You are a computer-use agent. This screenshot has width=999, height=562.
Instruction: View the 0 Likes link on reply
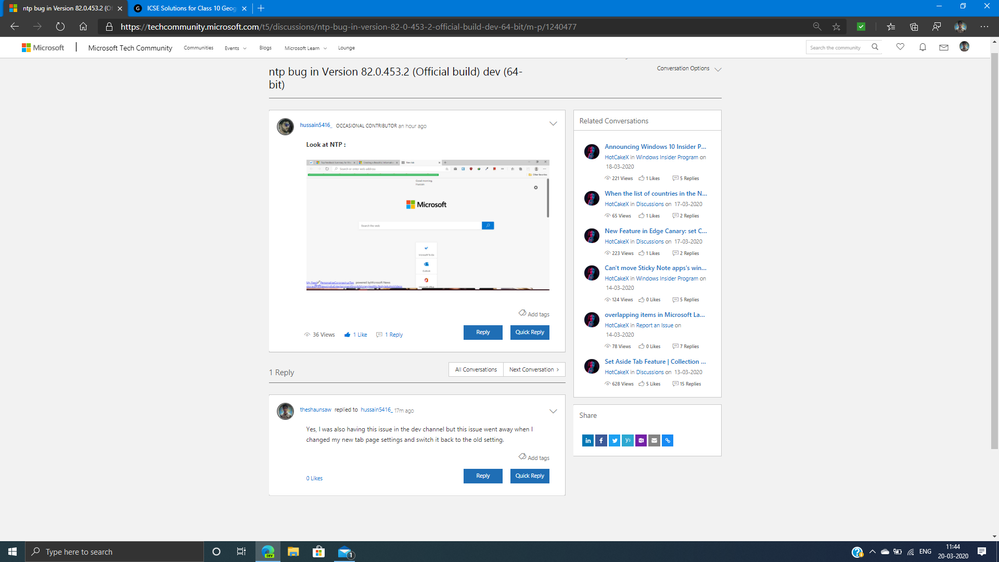(314, 478)
